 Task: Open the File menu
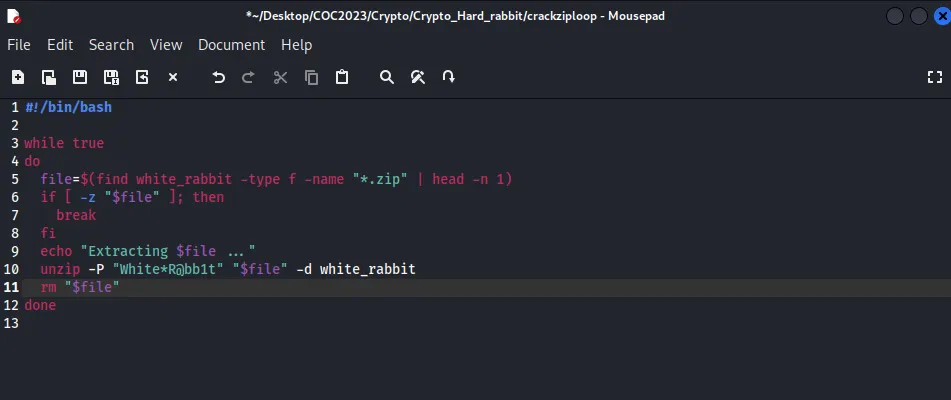coord(19,45)
